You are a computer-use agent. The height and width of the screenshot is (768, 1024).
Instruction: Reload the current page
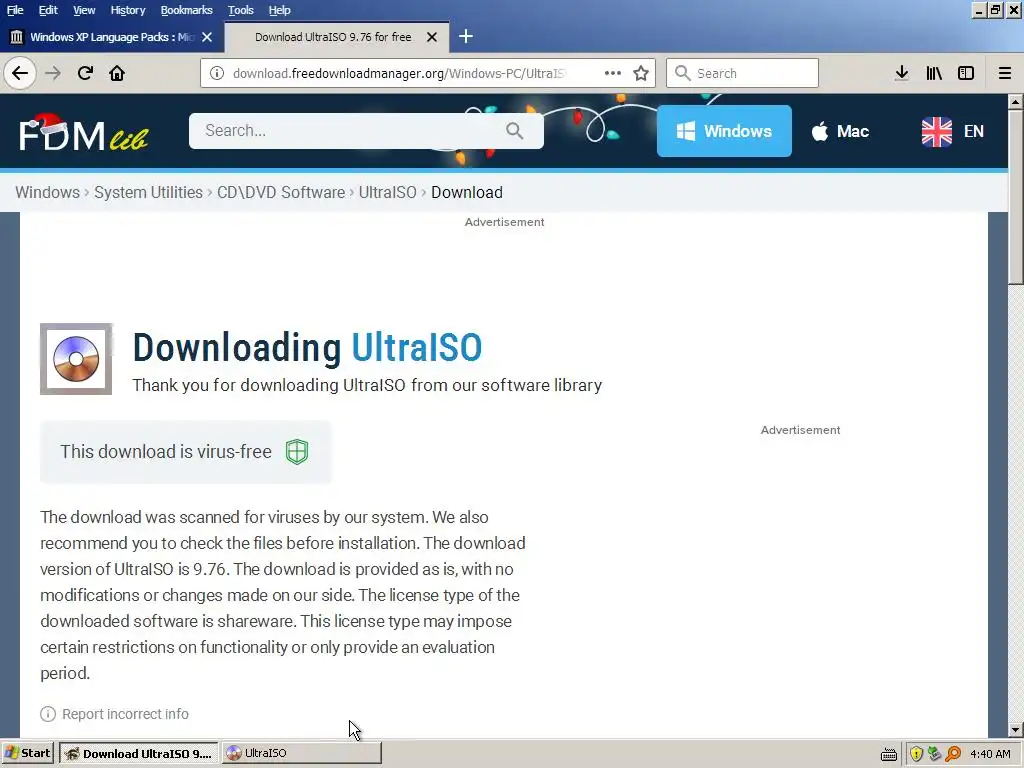[85, 73]
